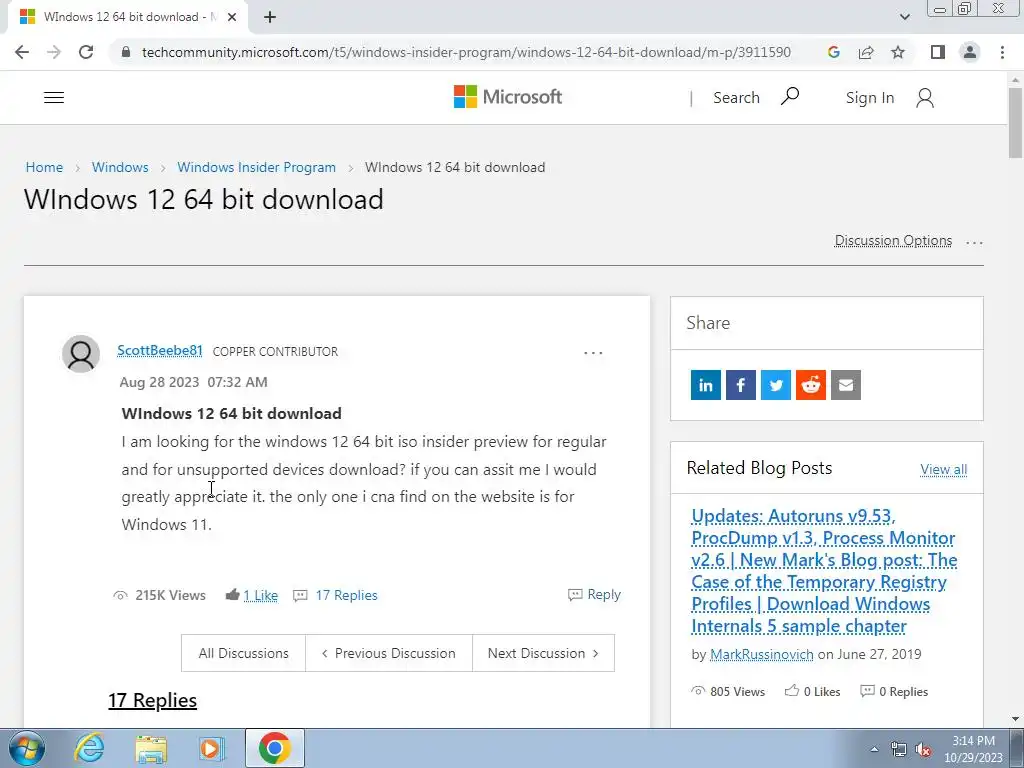Close the current browser tab
This screenshot has height=768, width=1024.
coord(232,17)
